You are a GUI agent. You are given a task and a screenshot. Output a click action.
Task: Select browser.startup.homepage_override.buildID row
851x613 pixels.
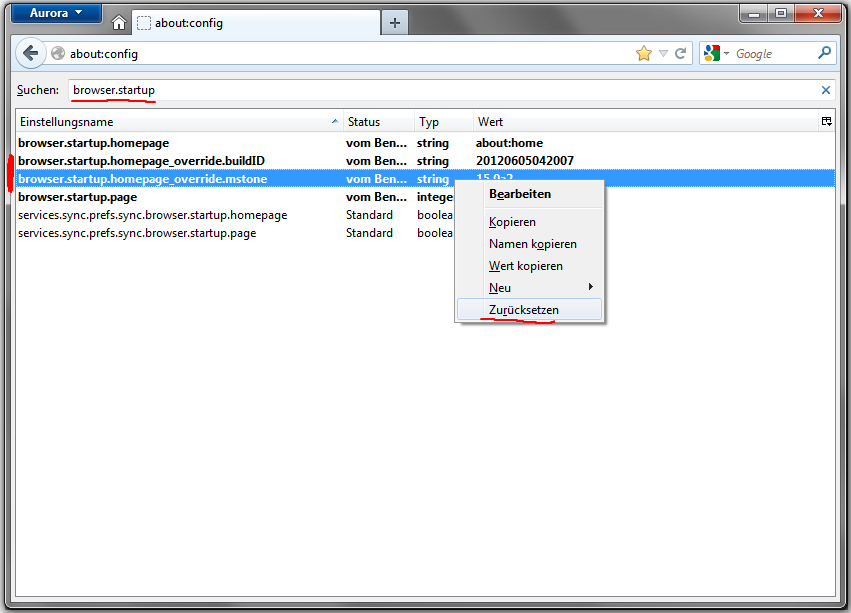[x=426, y=161]
